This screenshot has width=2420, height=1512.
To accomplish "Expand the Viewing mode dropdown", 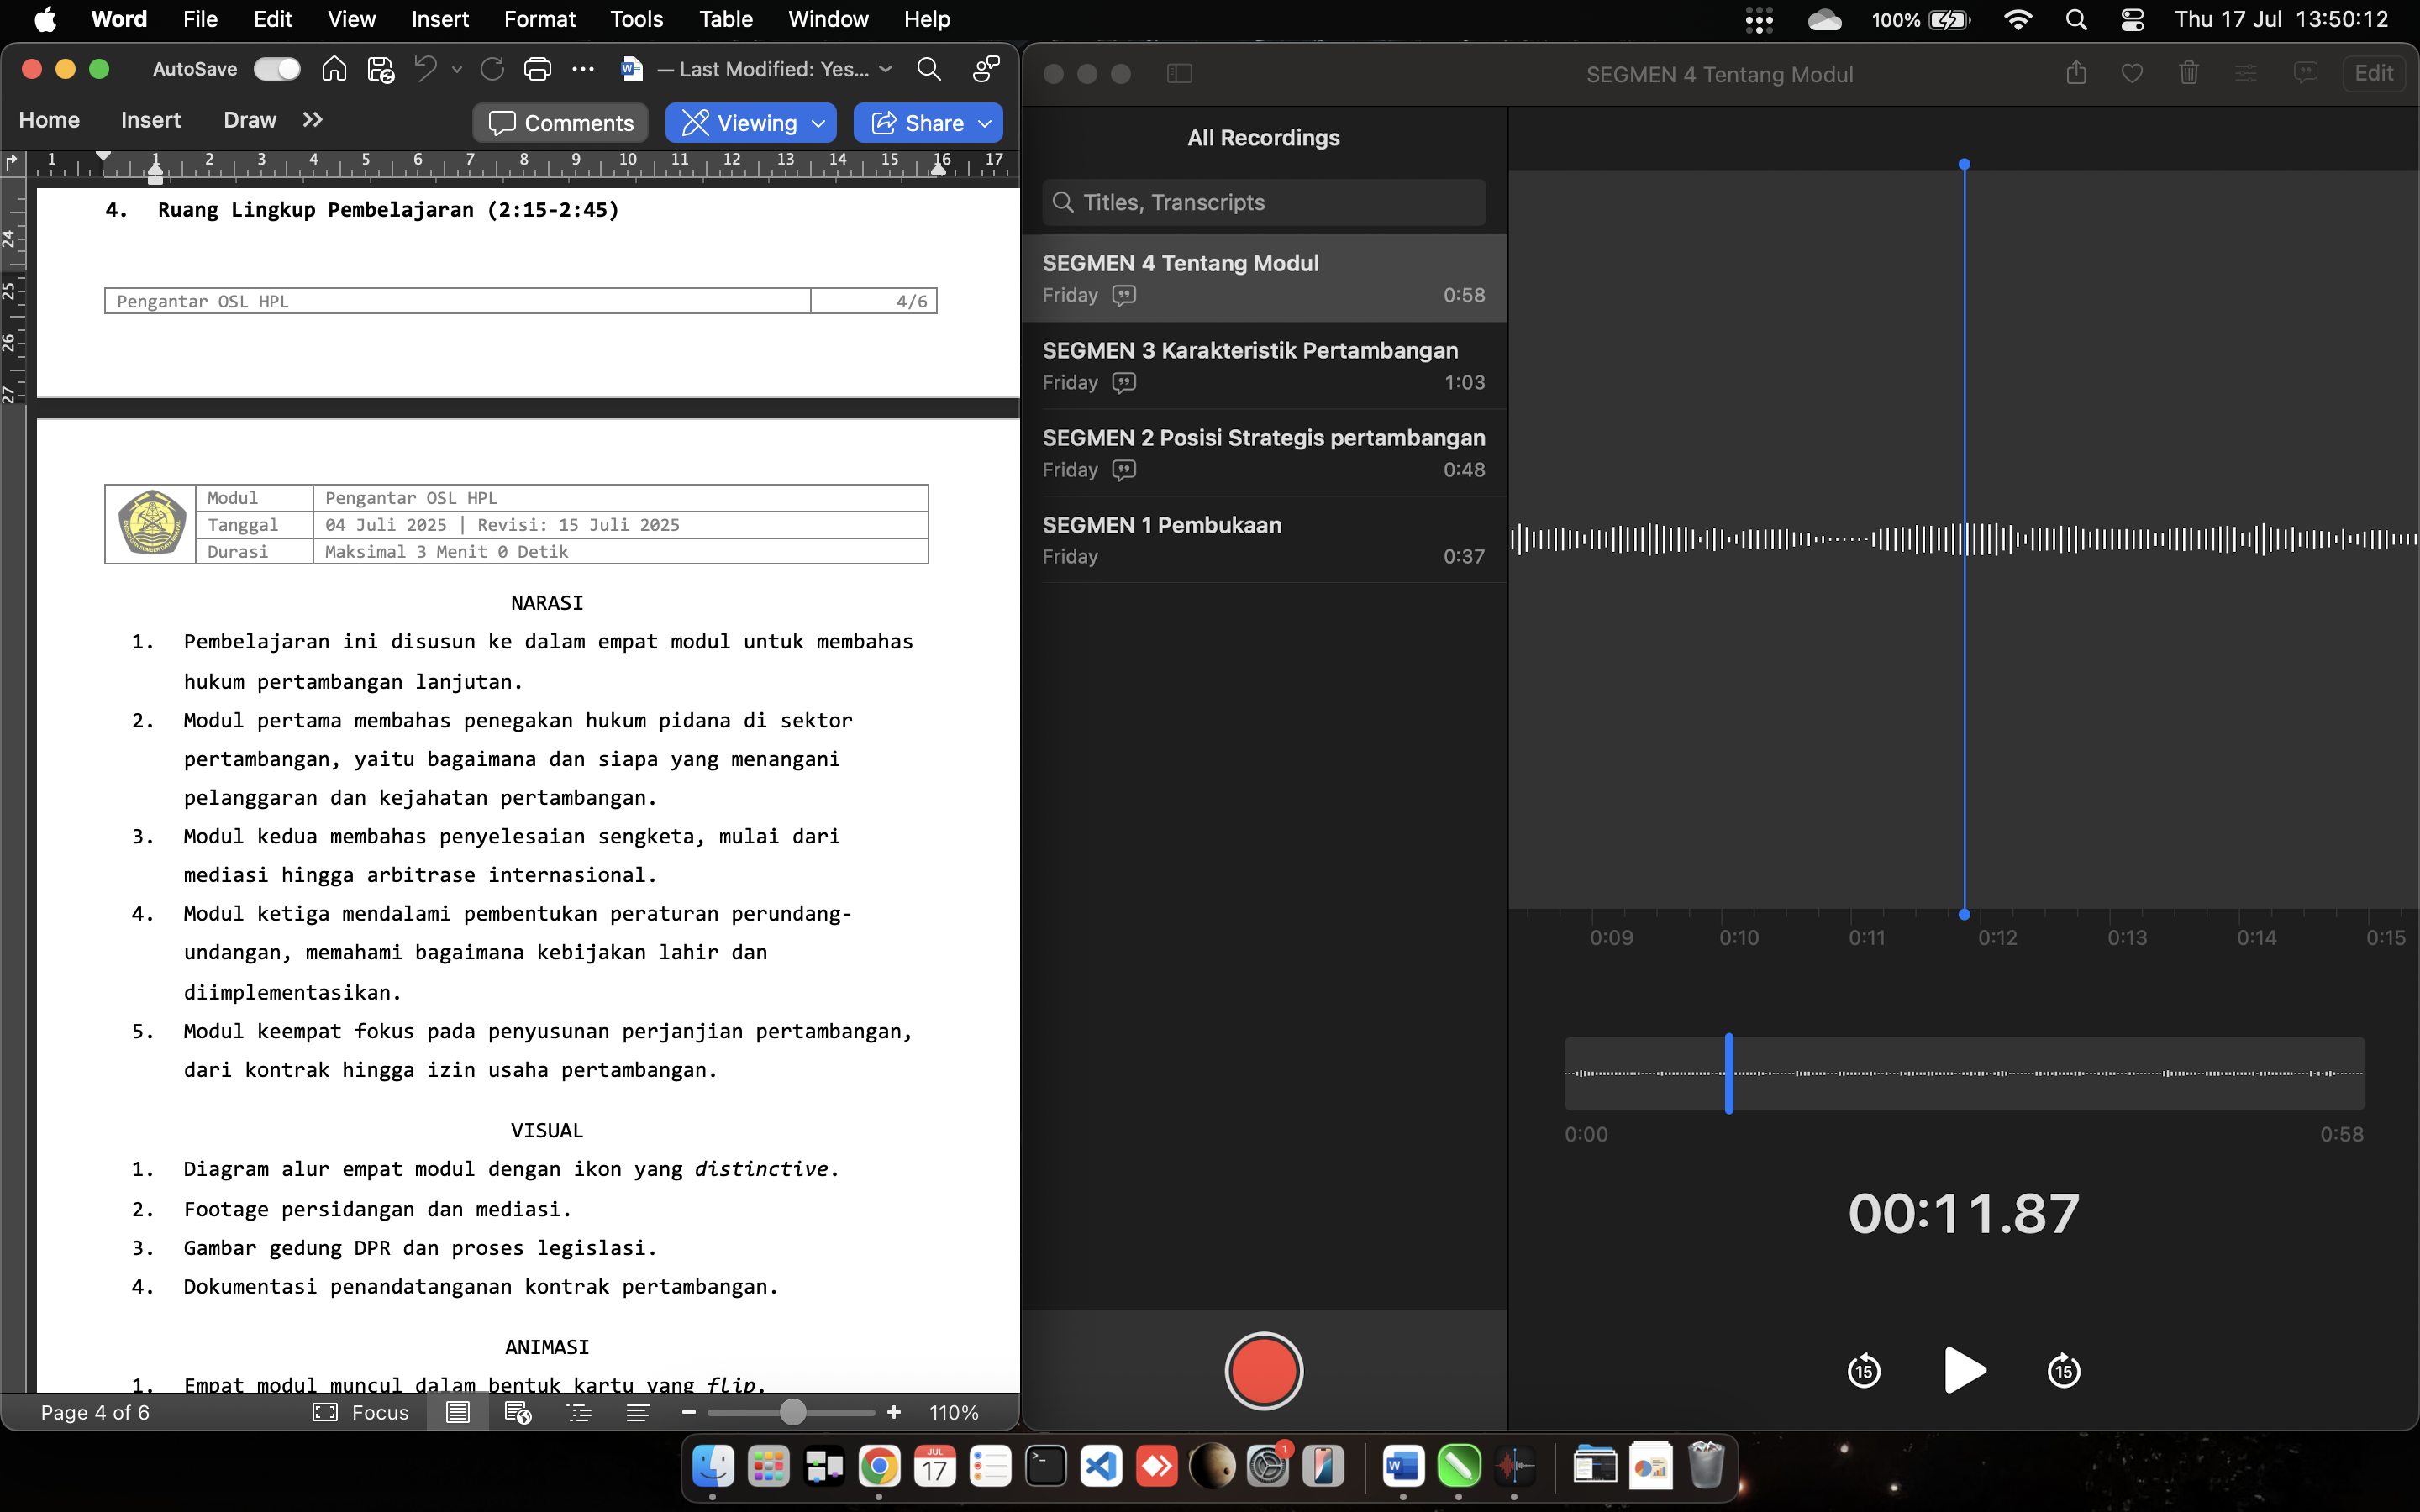I will point(819,123).
